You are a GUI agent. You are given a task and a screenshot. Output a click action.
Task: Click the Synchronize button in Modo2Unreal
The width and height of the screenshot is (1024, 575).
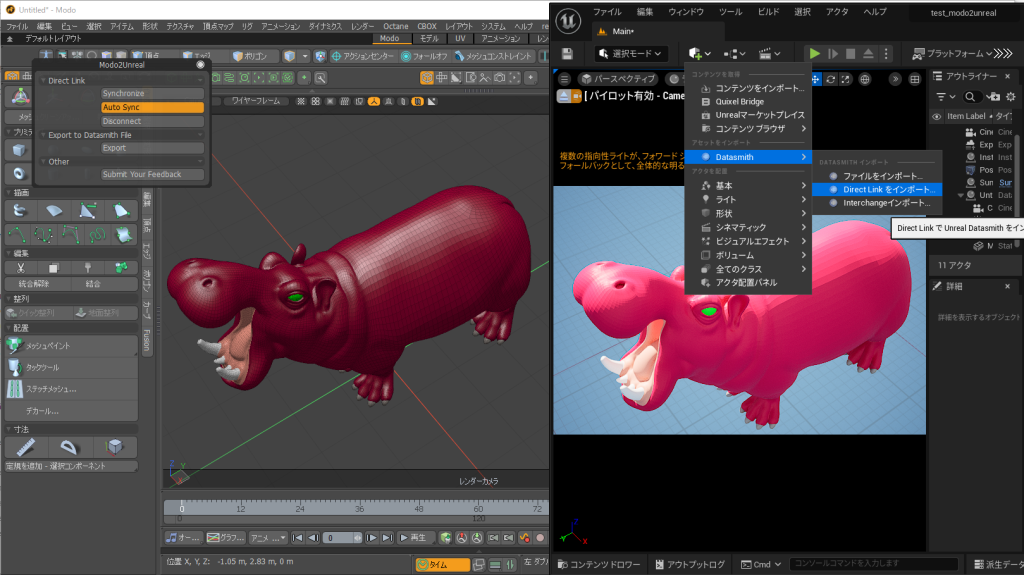tap(151, 94)
